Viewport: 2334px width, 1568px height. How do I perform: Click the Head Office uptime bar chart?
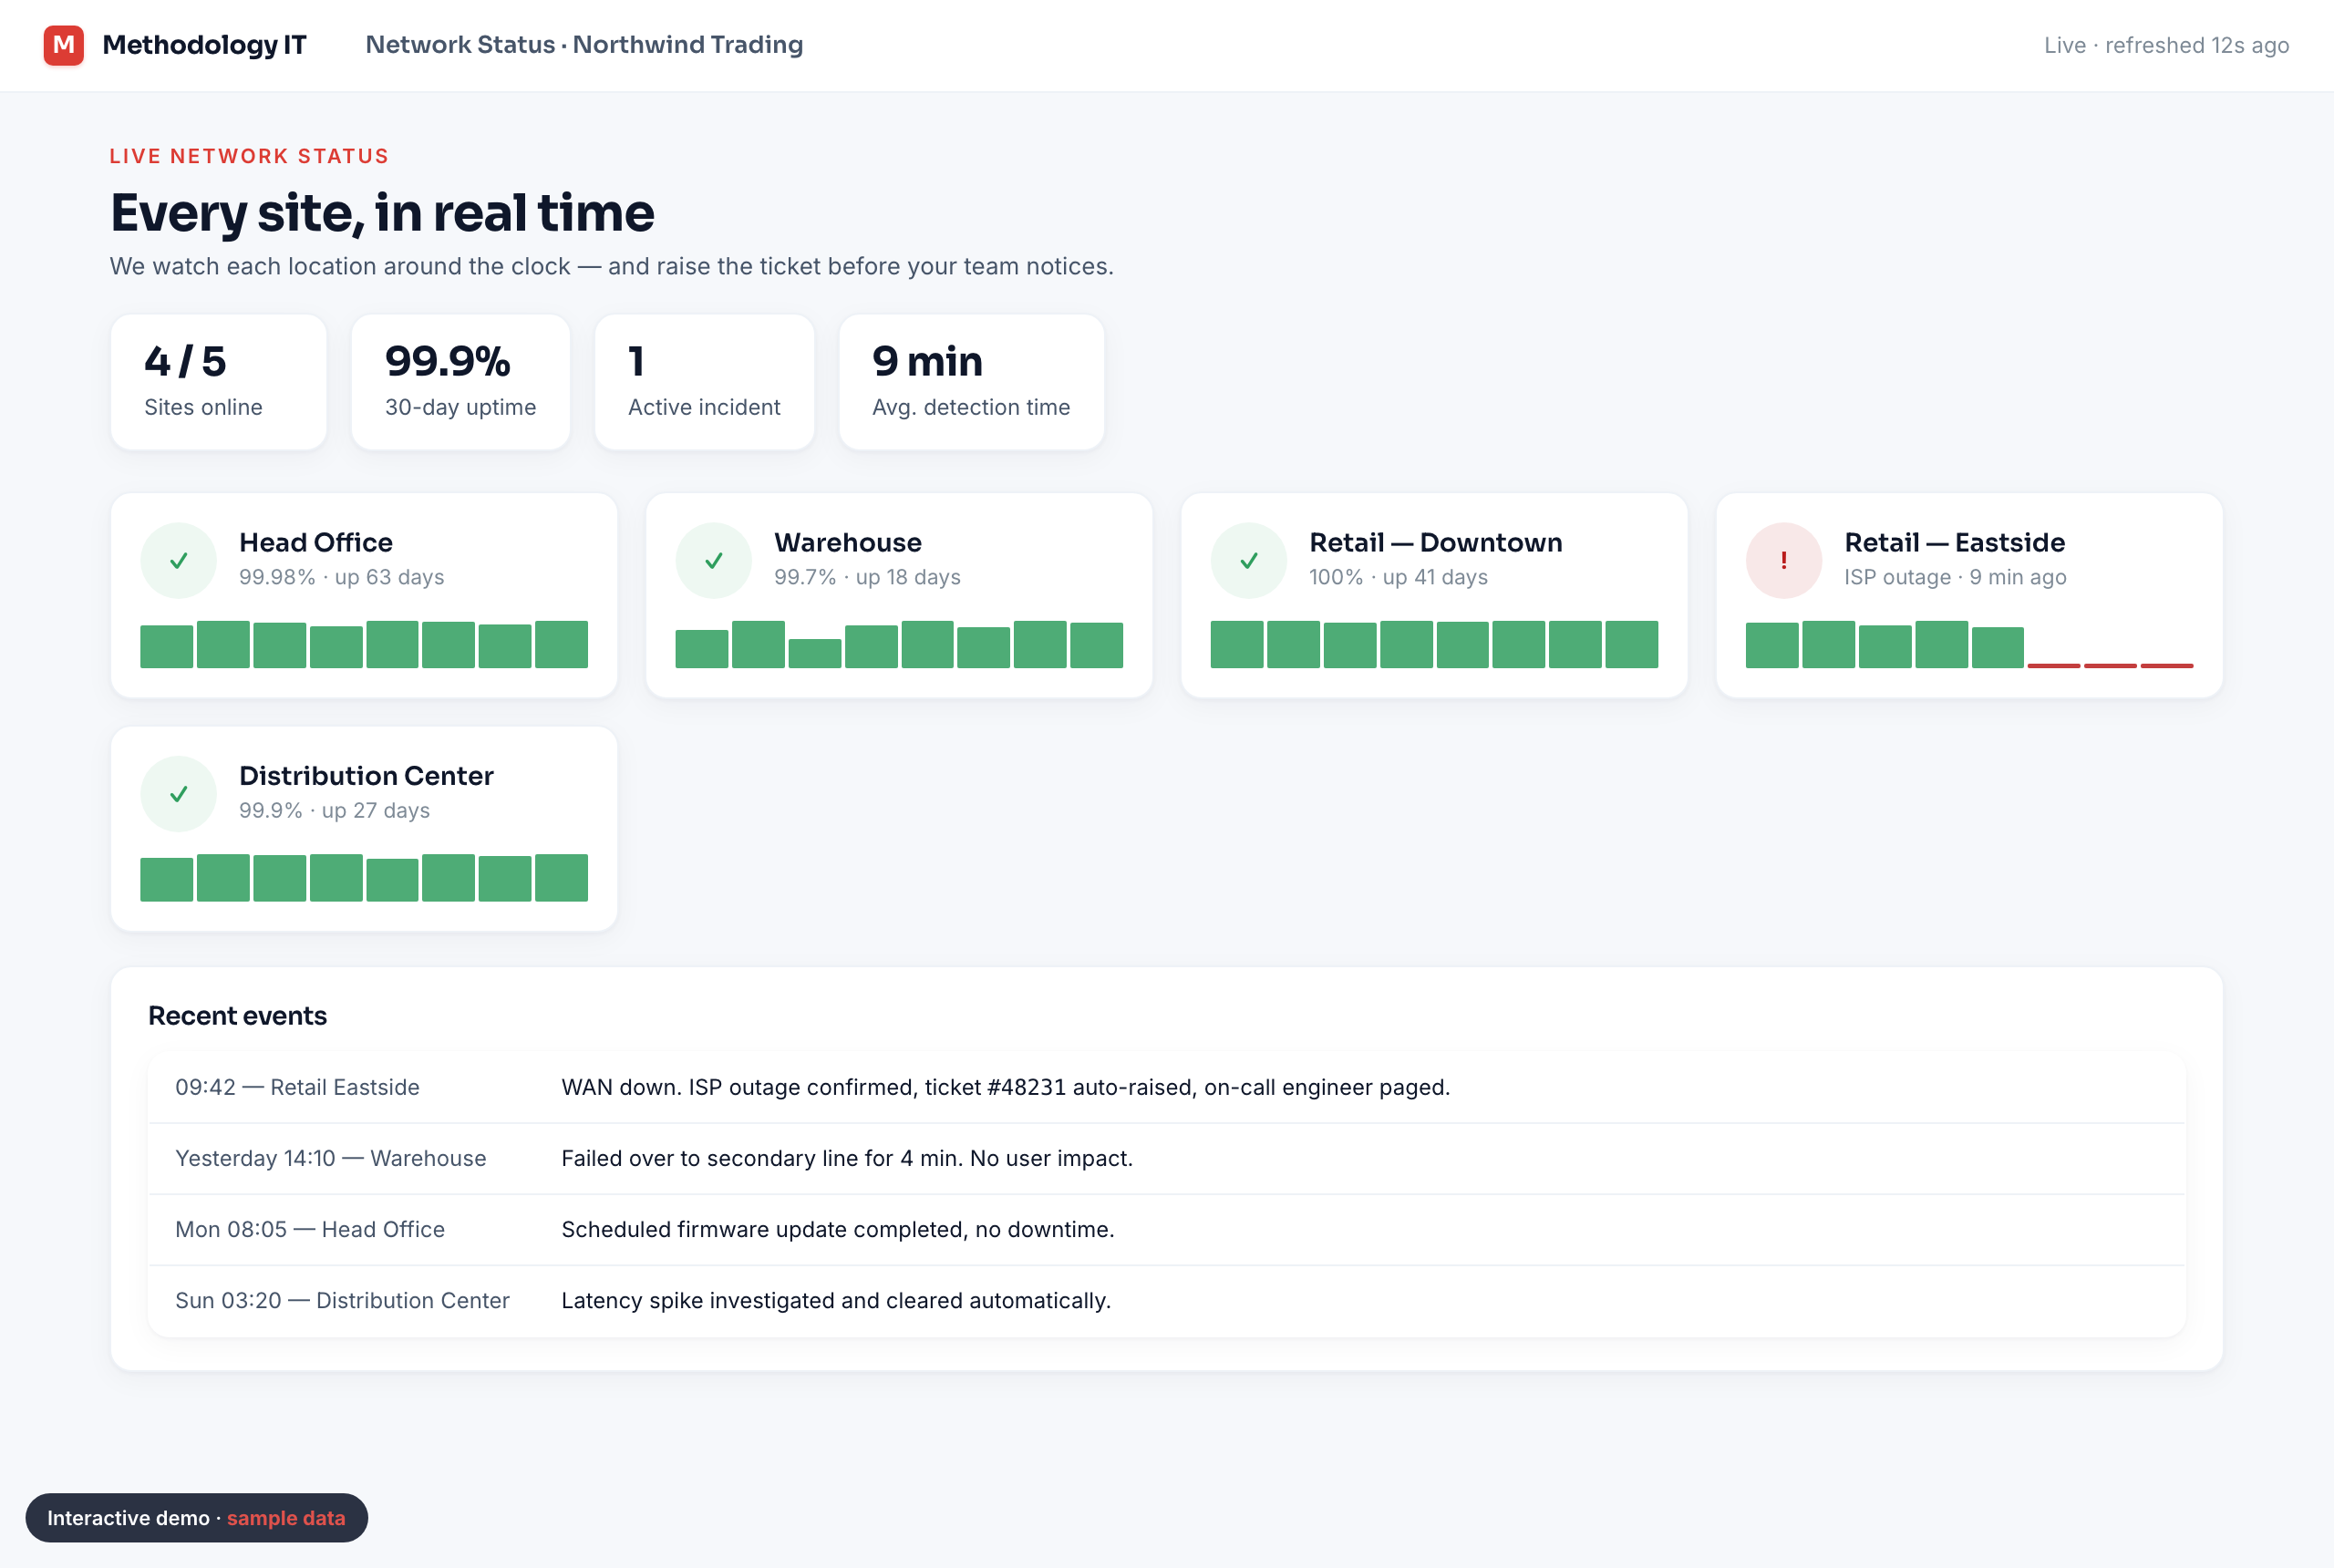(364, 644)
